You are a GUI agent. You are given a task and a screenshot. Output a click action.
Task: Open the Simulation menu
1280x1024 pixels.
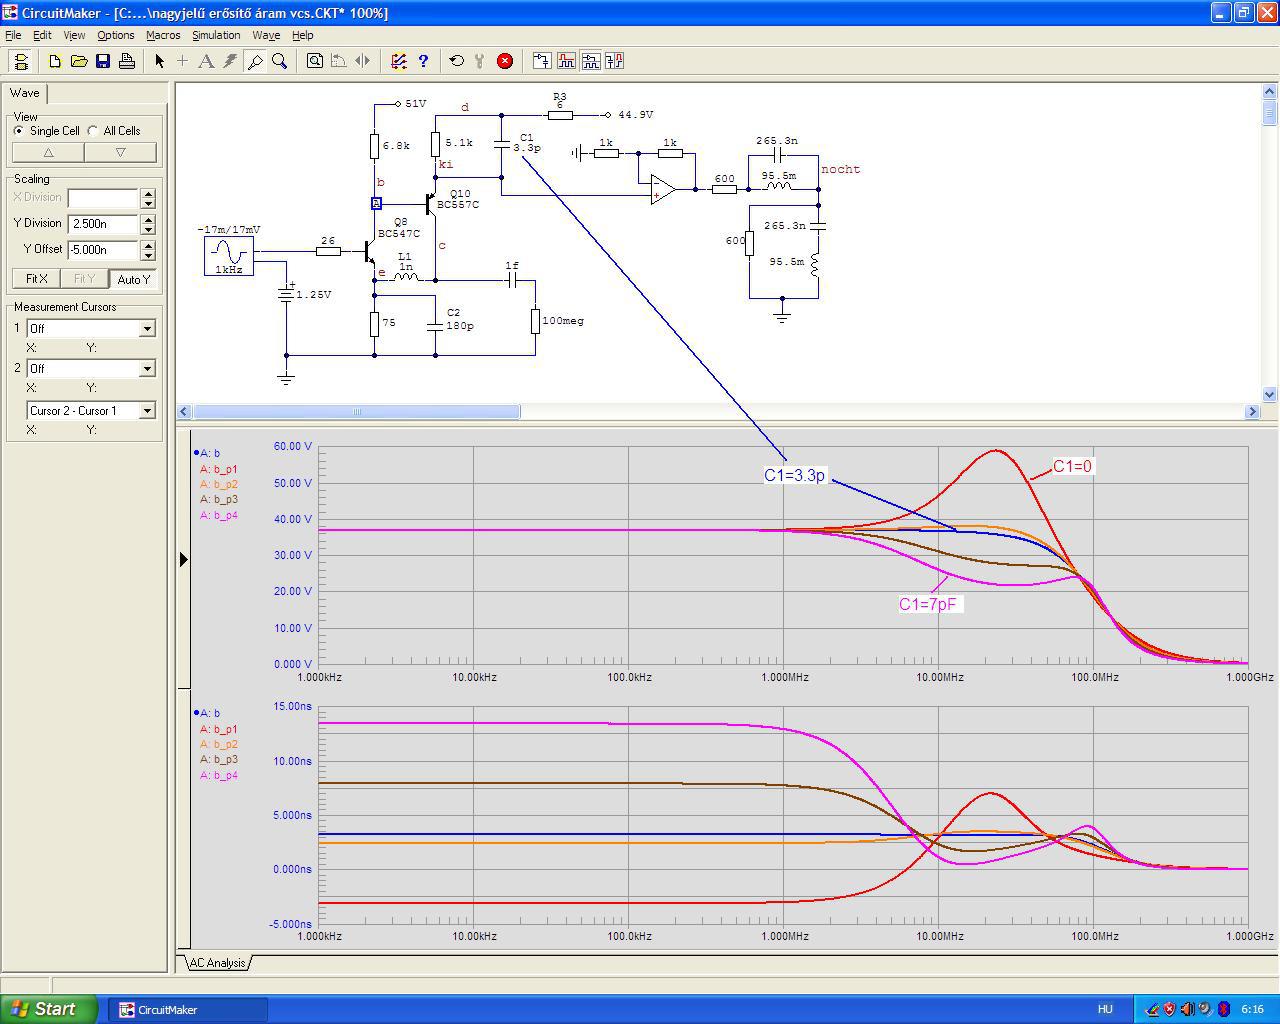click(x=216, y=35)
